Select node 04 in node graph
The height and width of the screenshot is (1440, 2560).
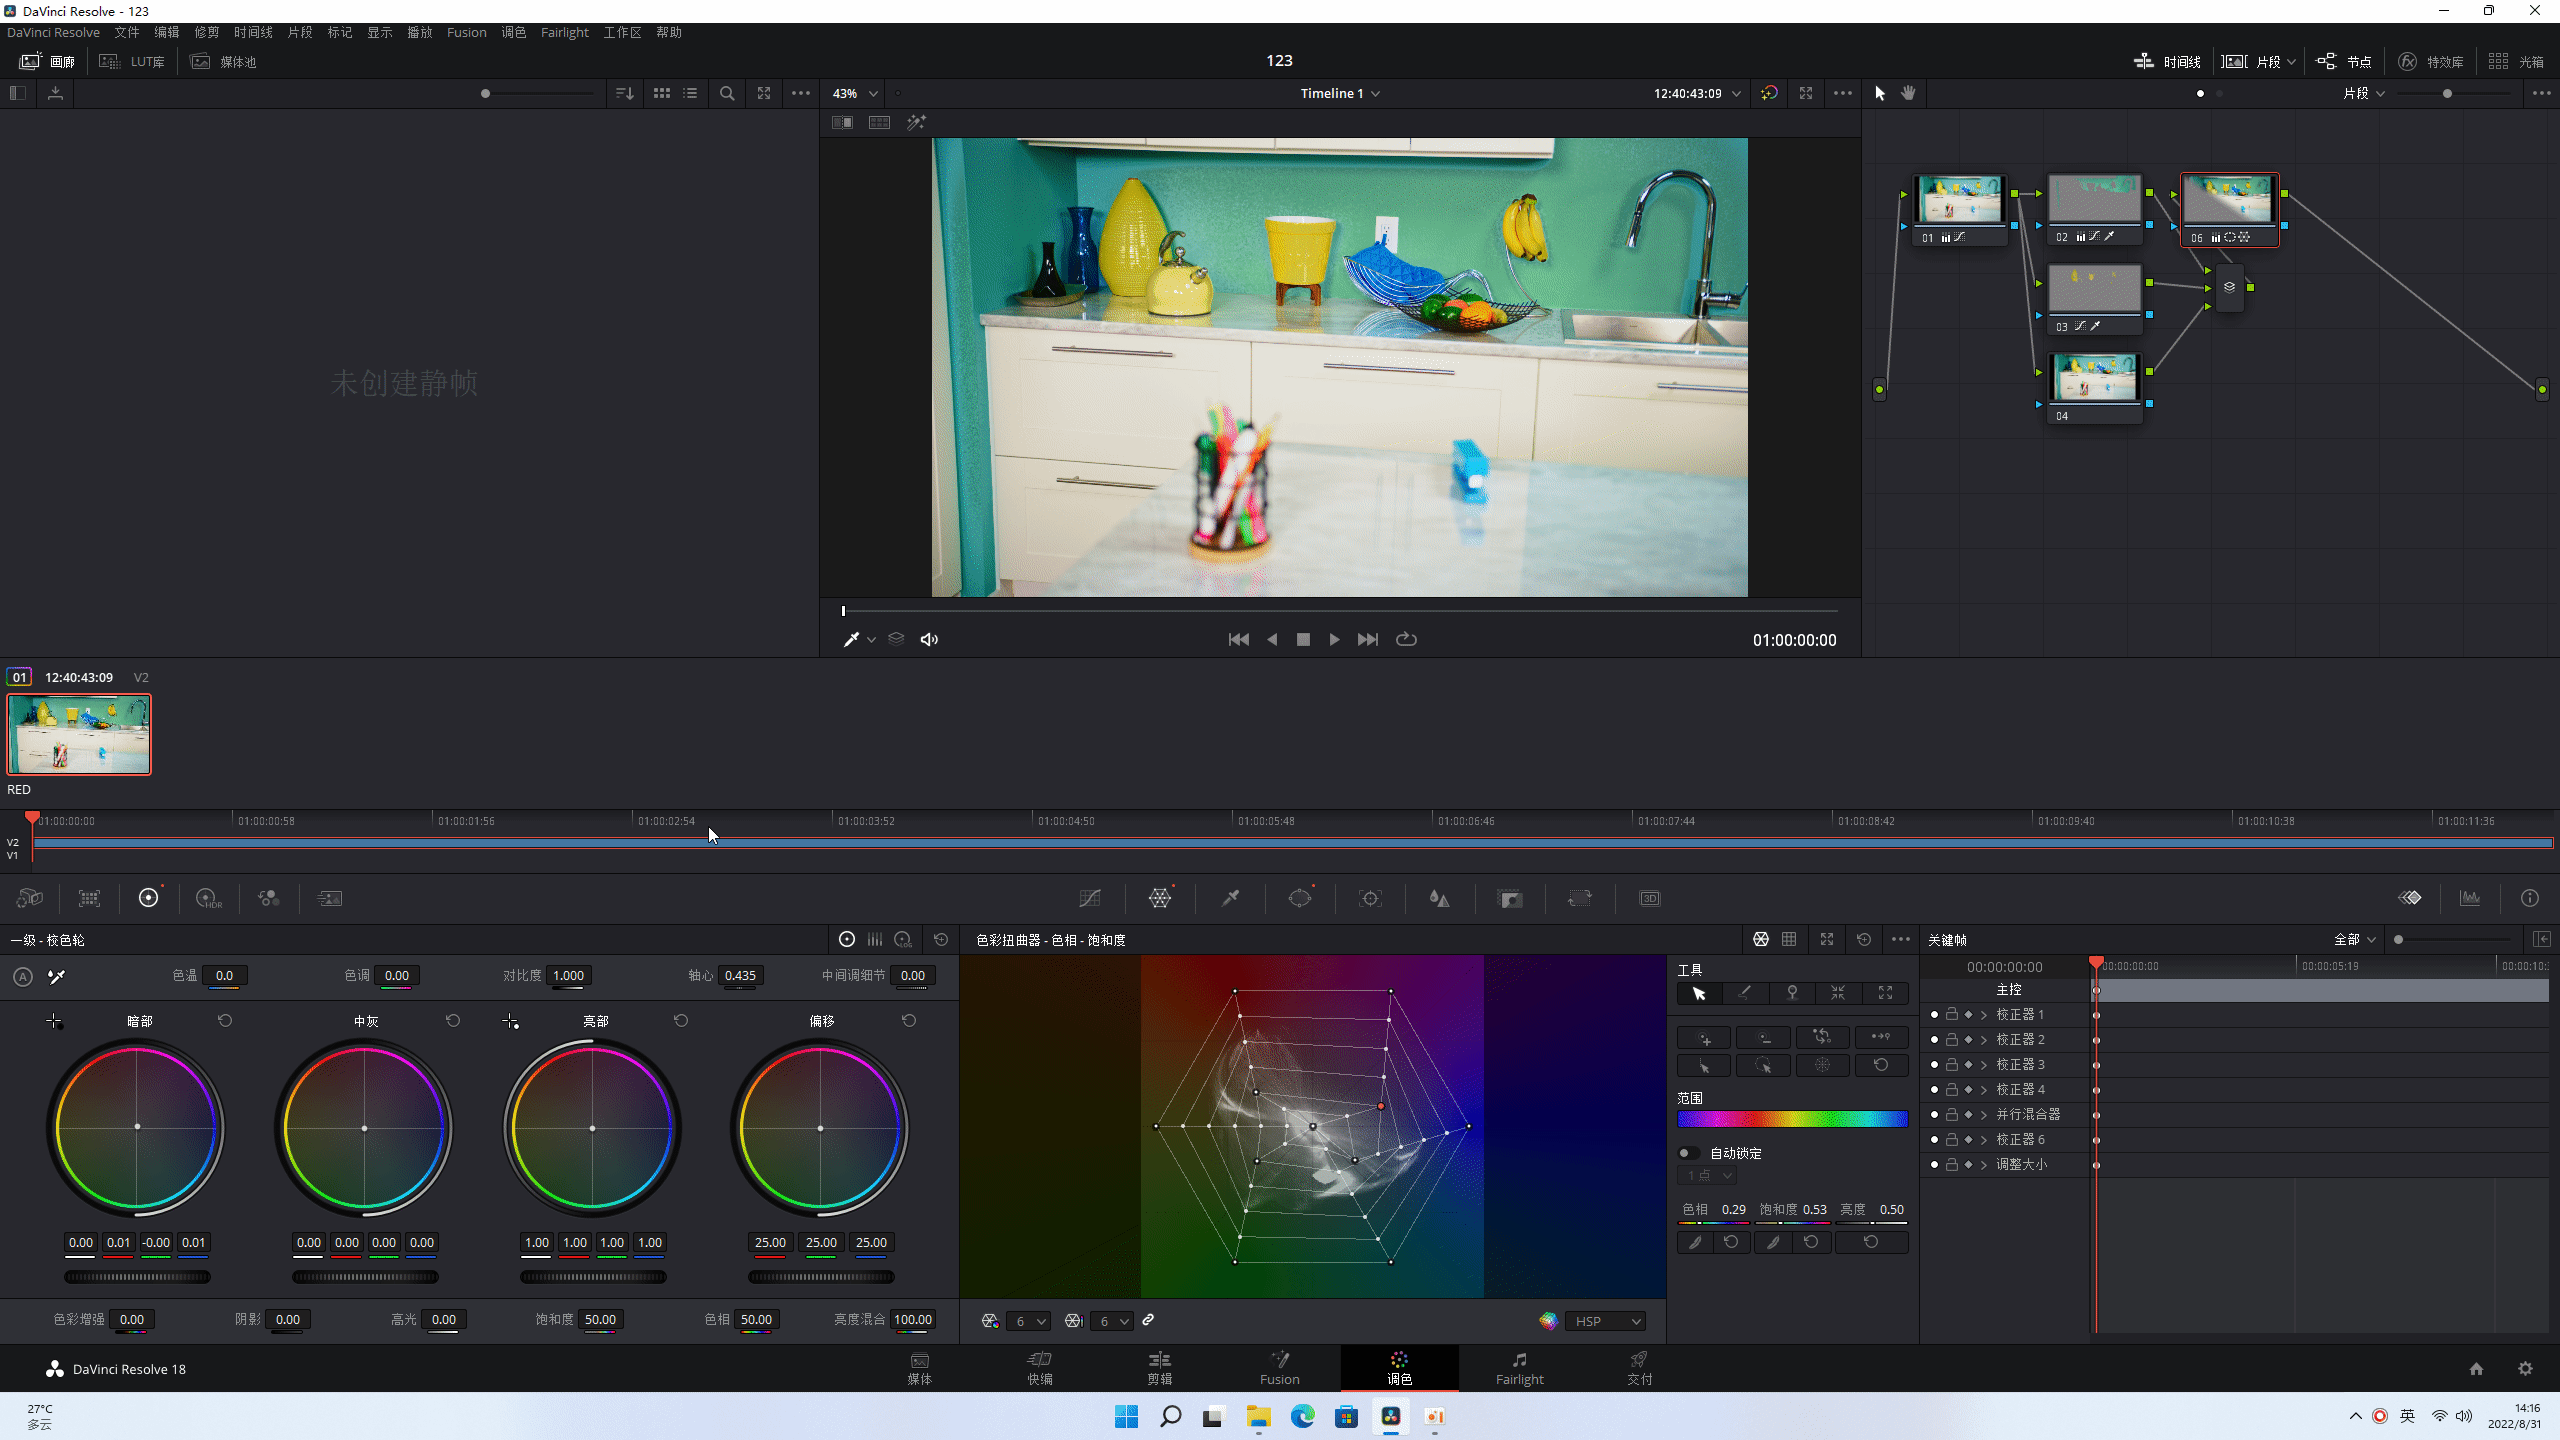[x=2094, y=380]
